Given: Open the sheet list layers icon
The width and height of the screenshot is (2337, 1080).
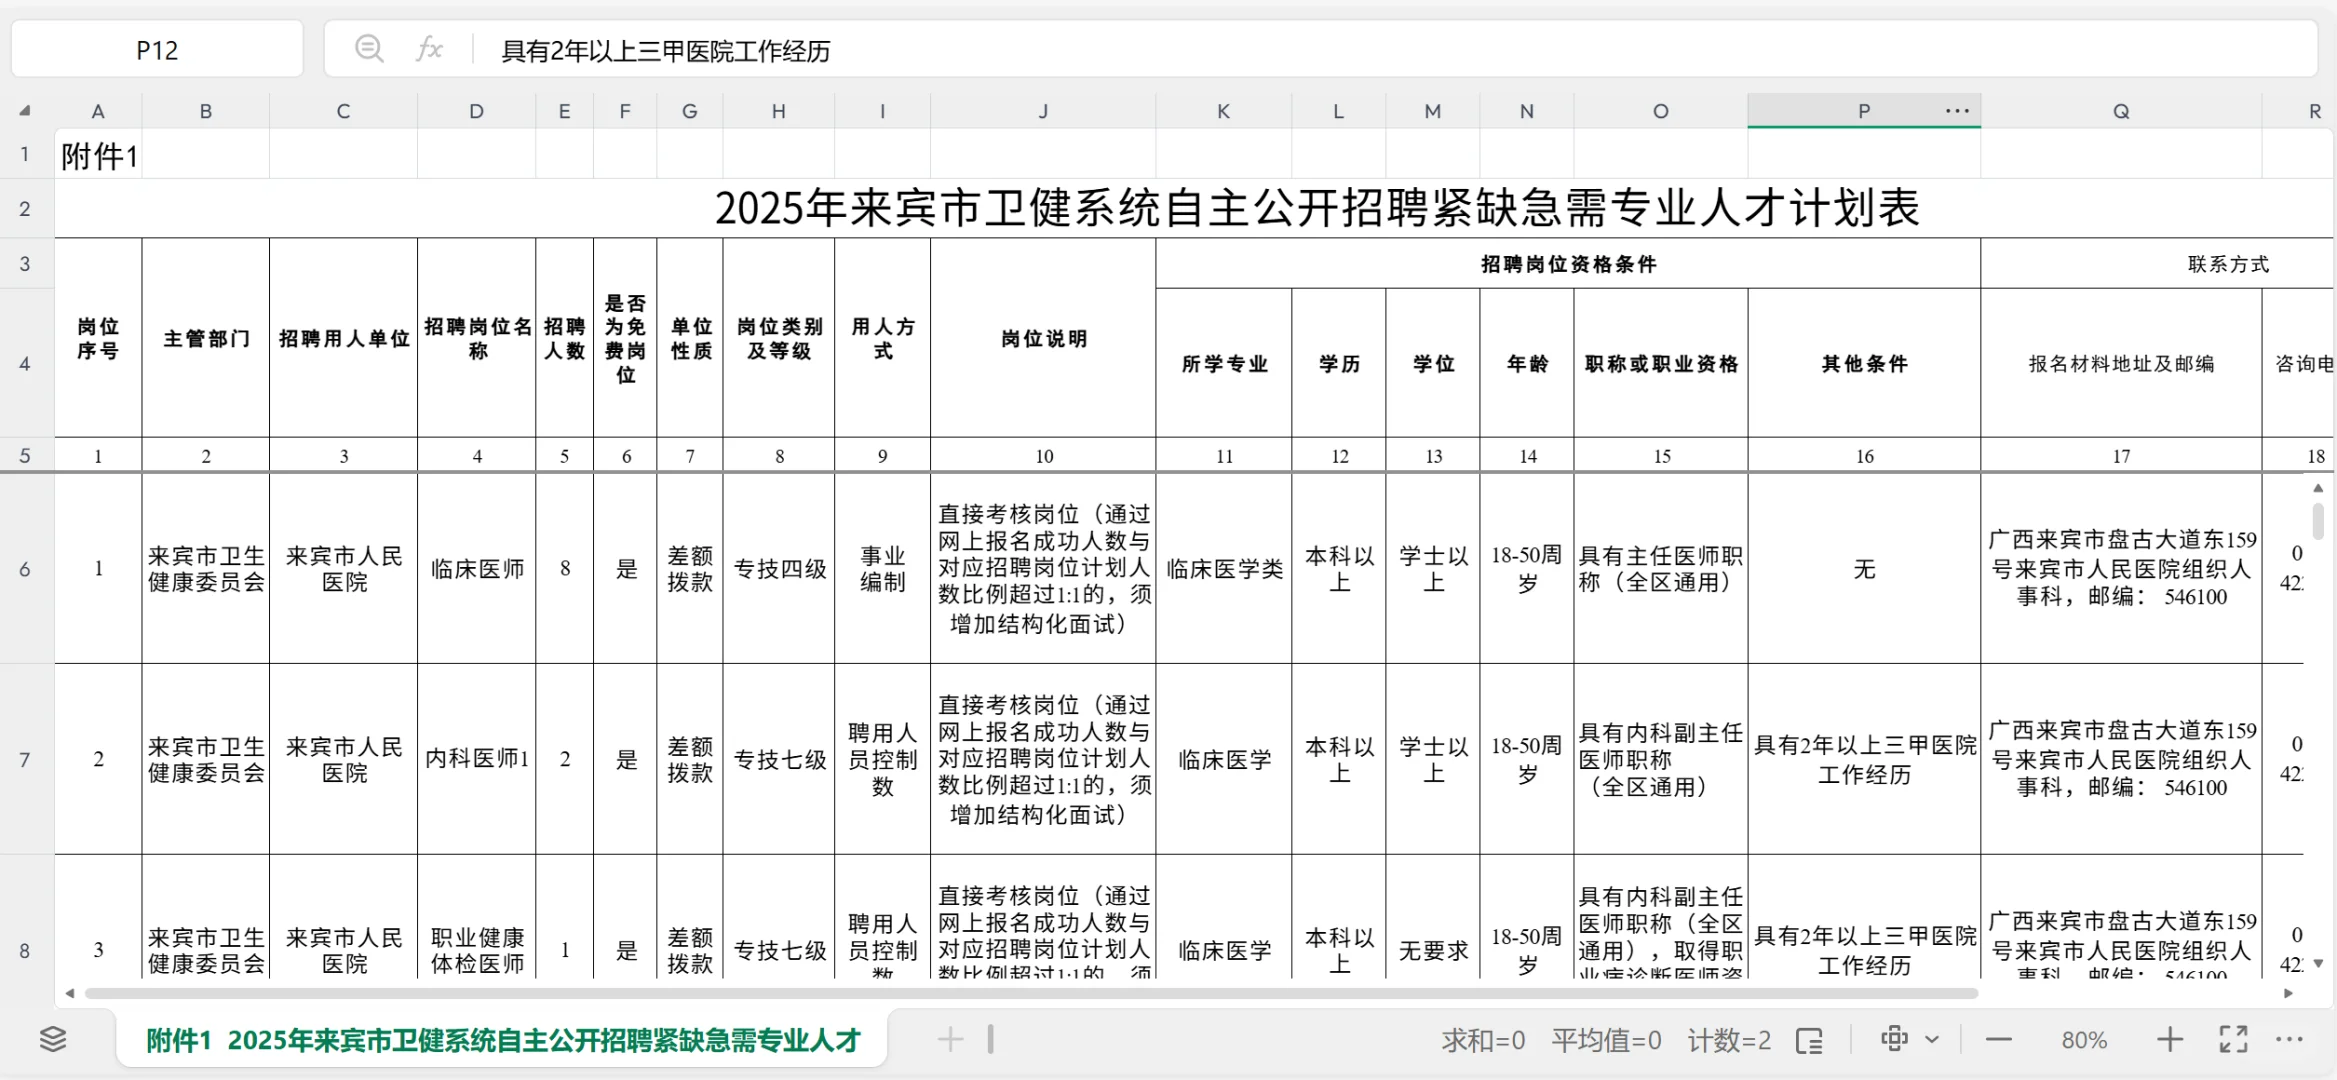Looking at the screenshot, I should pos(53,1040).
